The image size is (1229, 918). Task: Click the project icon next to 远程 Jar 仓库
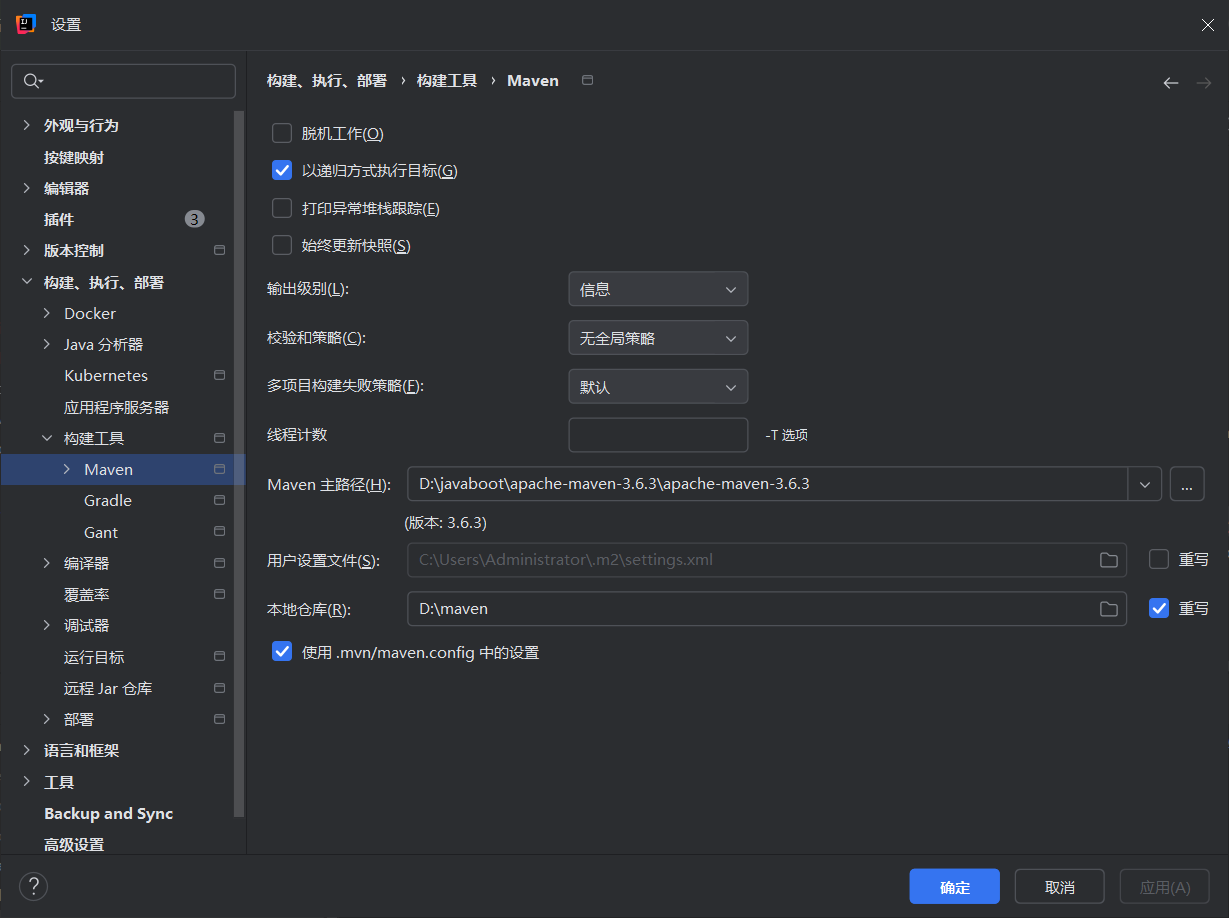click(x=220, y=688)
